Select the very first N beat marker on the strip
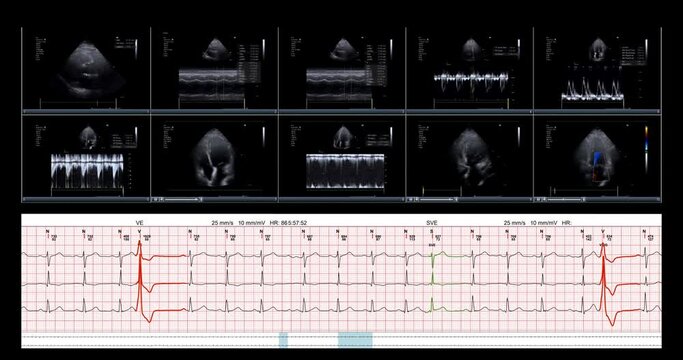 (48, 231)
